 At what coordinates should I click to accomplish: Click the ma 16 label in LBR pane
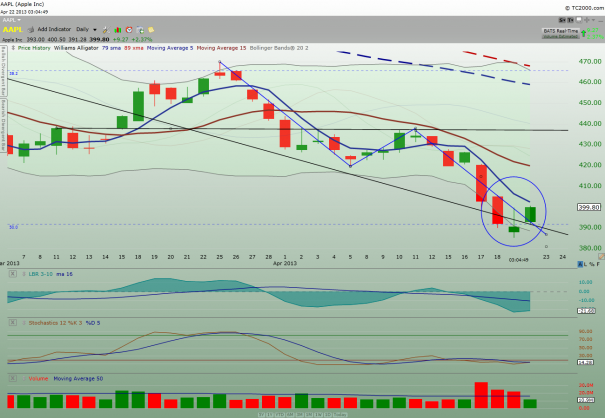pos(64,274)
